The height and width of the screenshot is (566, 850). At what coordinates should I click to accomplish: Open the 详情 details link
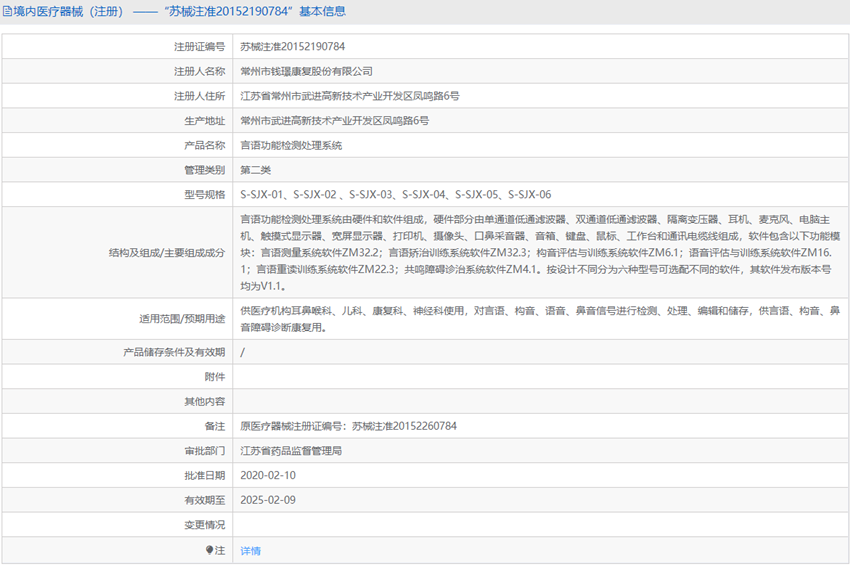click(250, 550)
